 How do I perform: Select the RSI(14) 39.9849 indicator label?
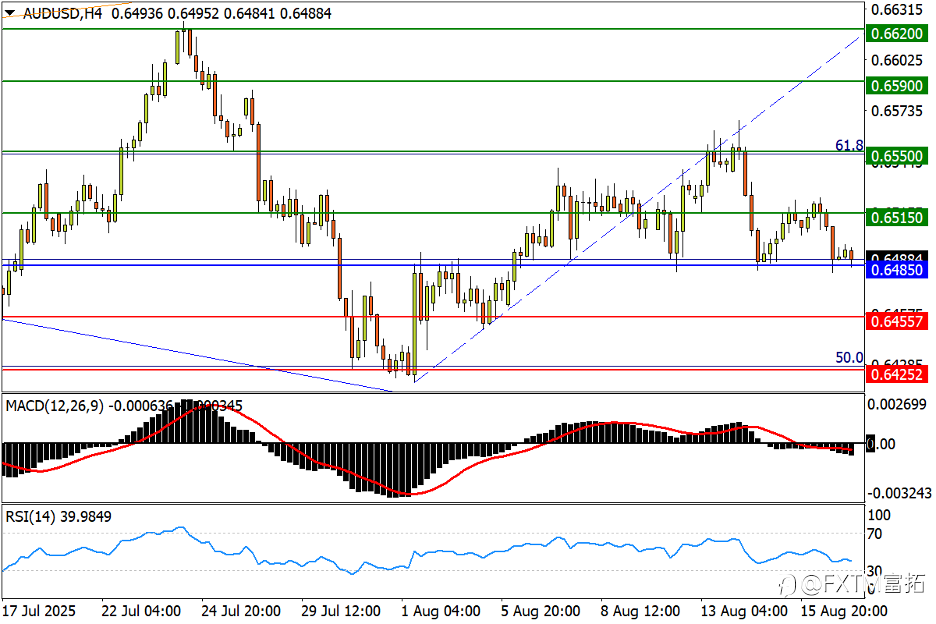point(58,517)
